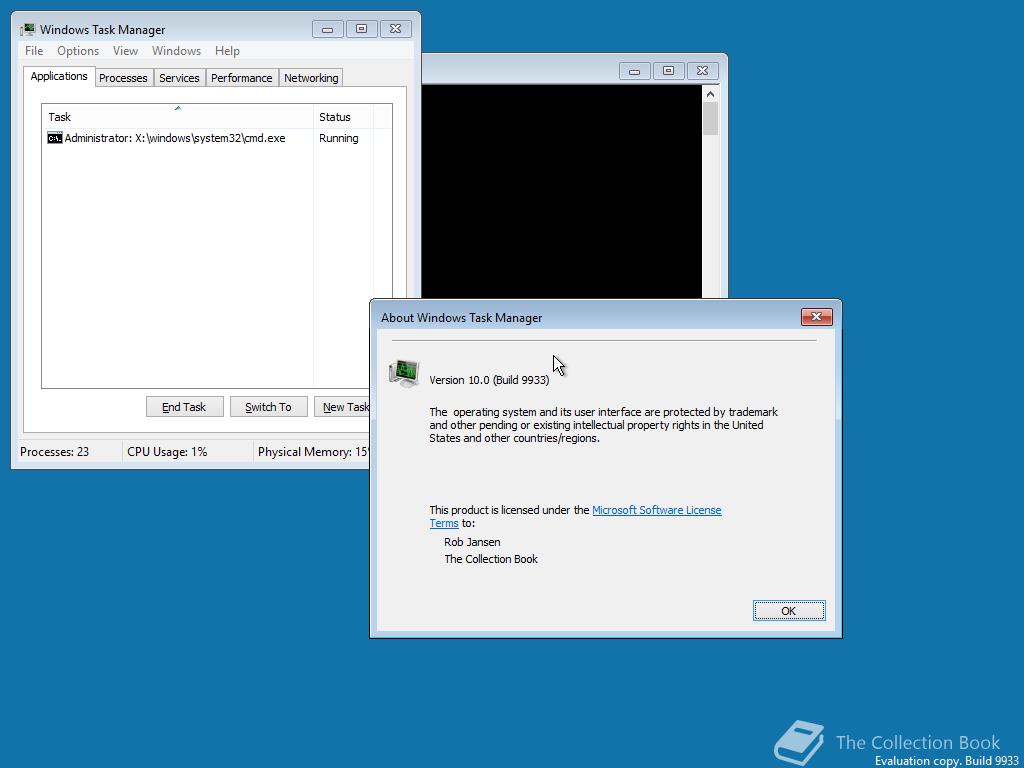Maximize the command prompt window
1024x768 pixels.
click(x=668, y=71)
